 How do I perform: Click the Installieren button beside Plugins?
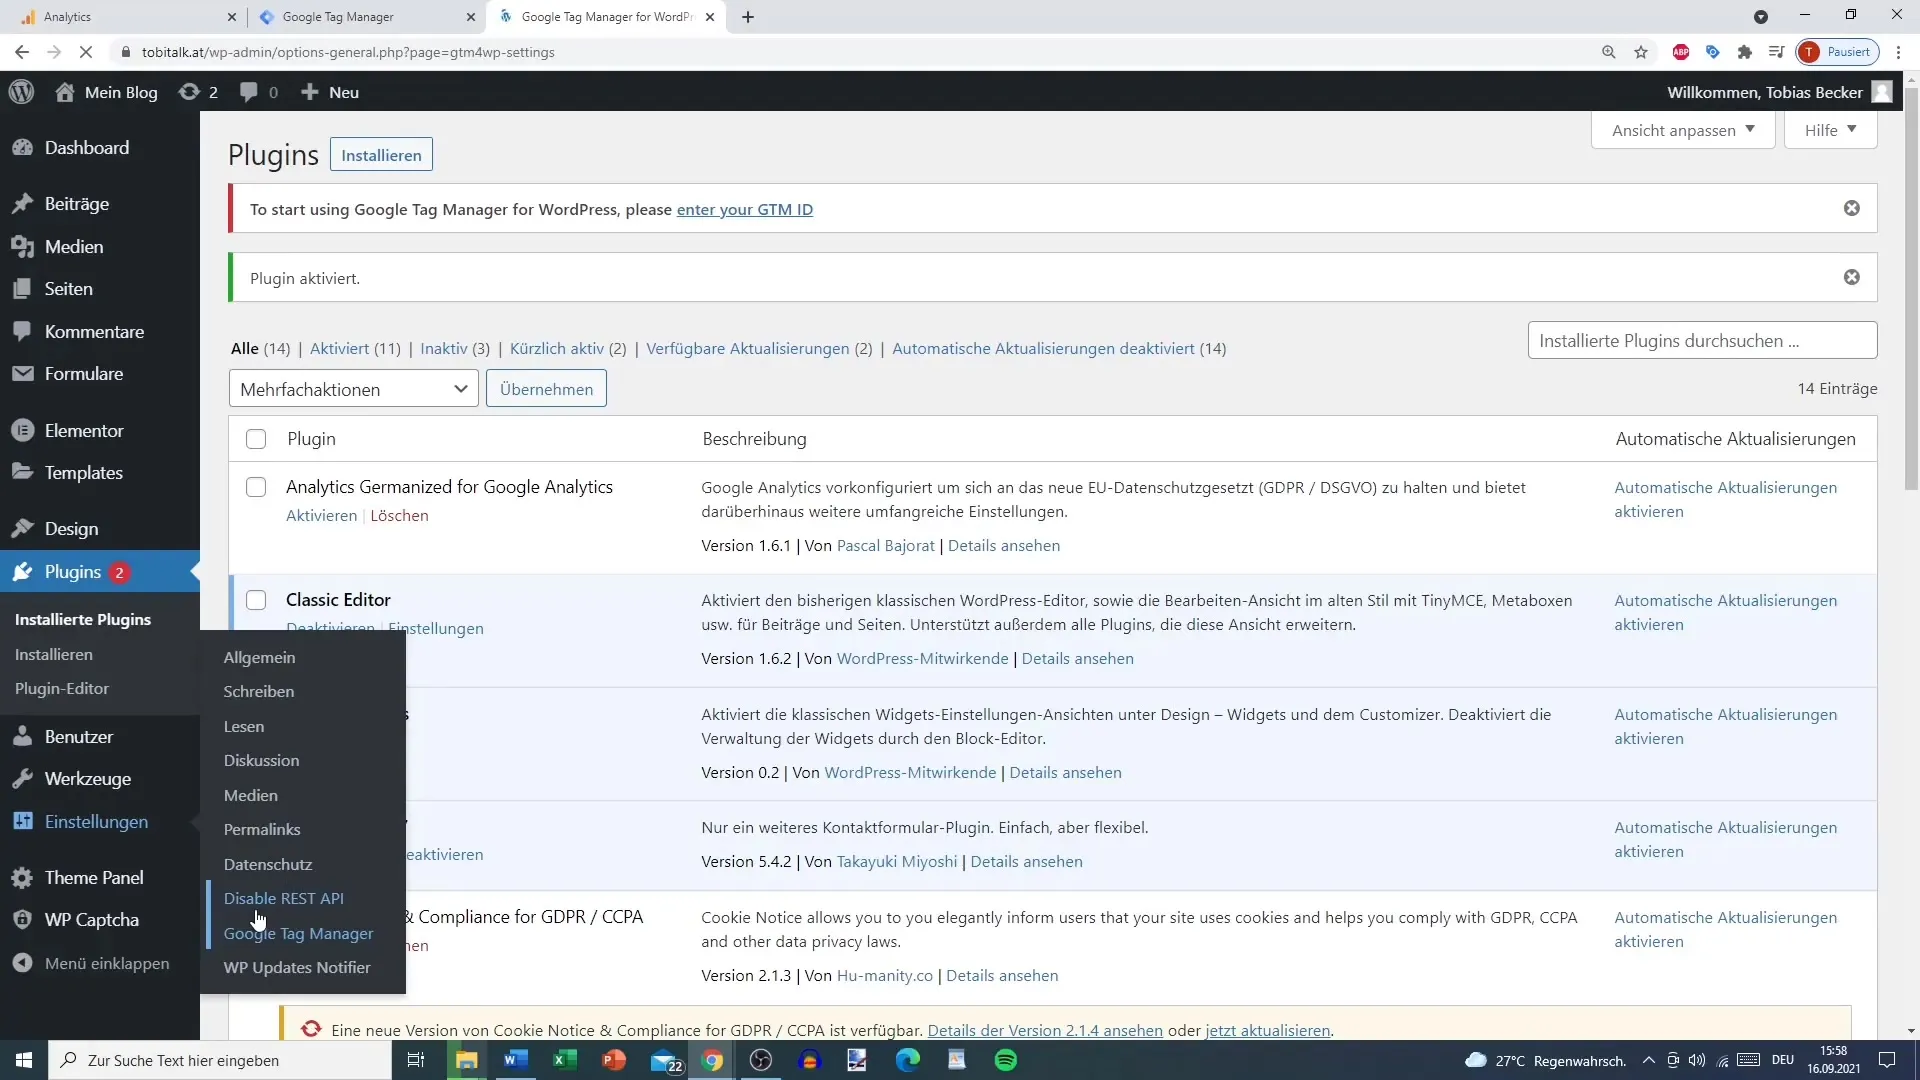(x=381, y=155)
